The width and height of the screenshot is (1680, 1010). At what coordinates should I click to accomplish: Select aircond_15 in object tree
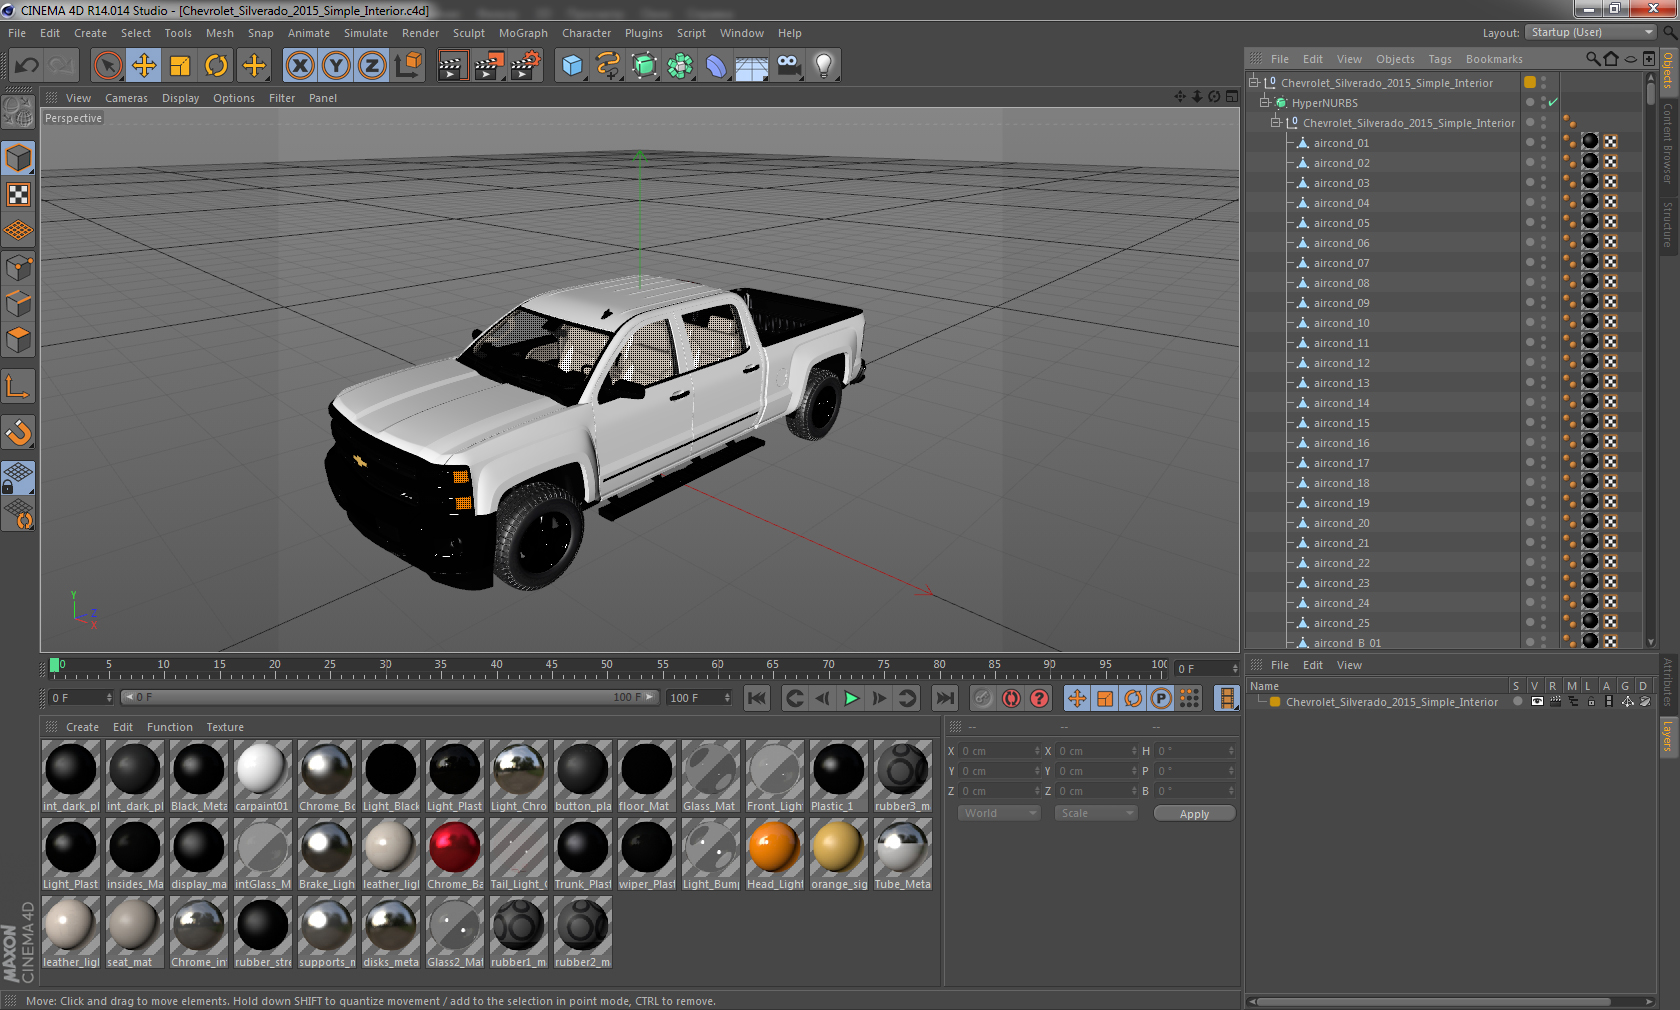point(1341,423)
